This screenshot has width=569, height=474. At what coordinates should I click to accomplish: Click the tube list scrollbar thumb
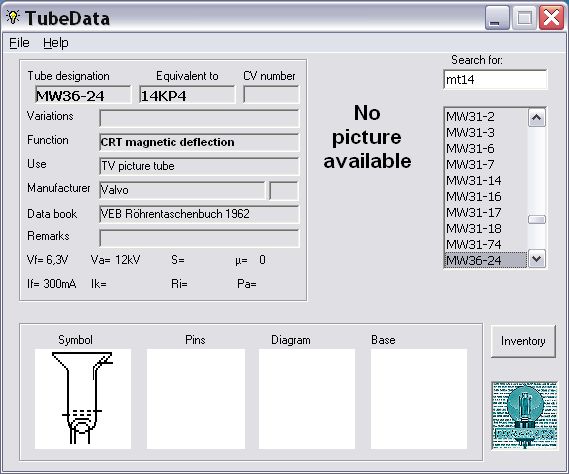click(x=537, y=220)
